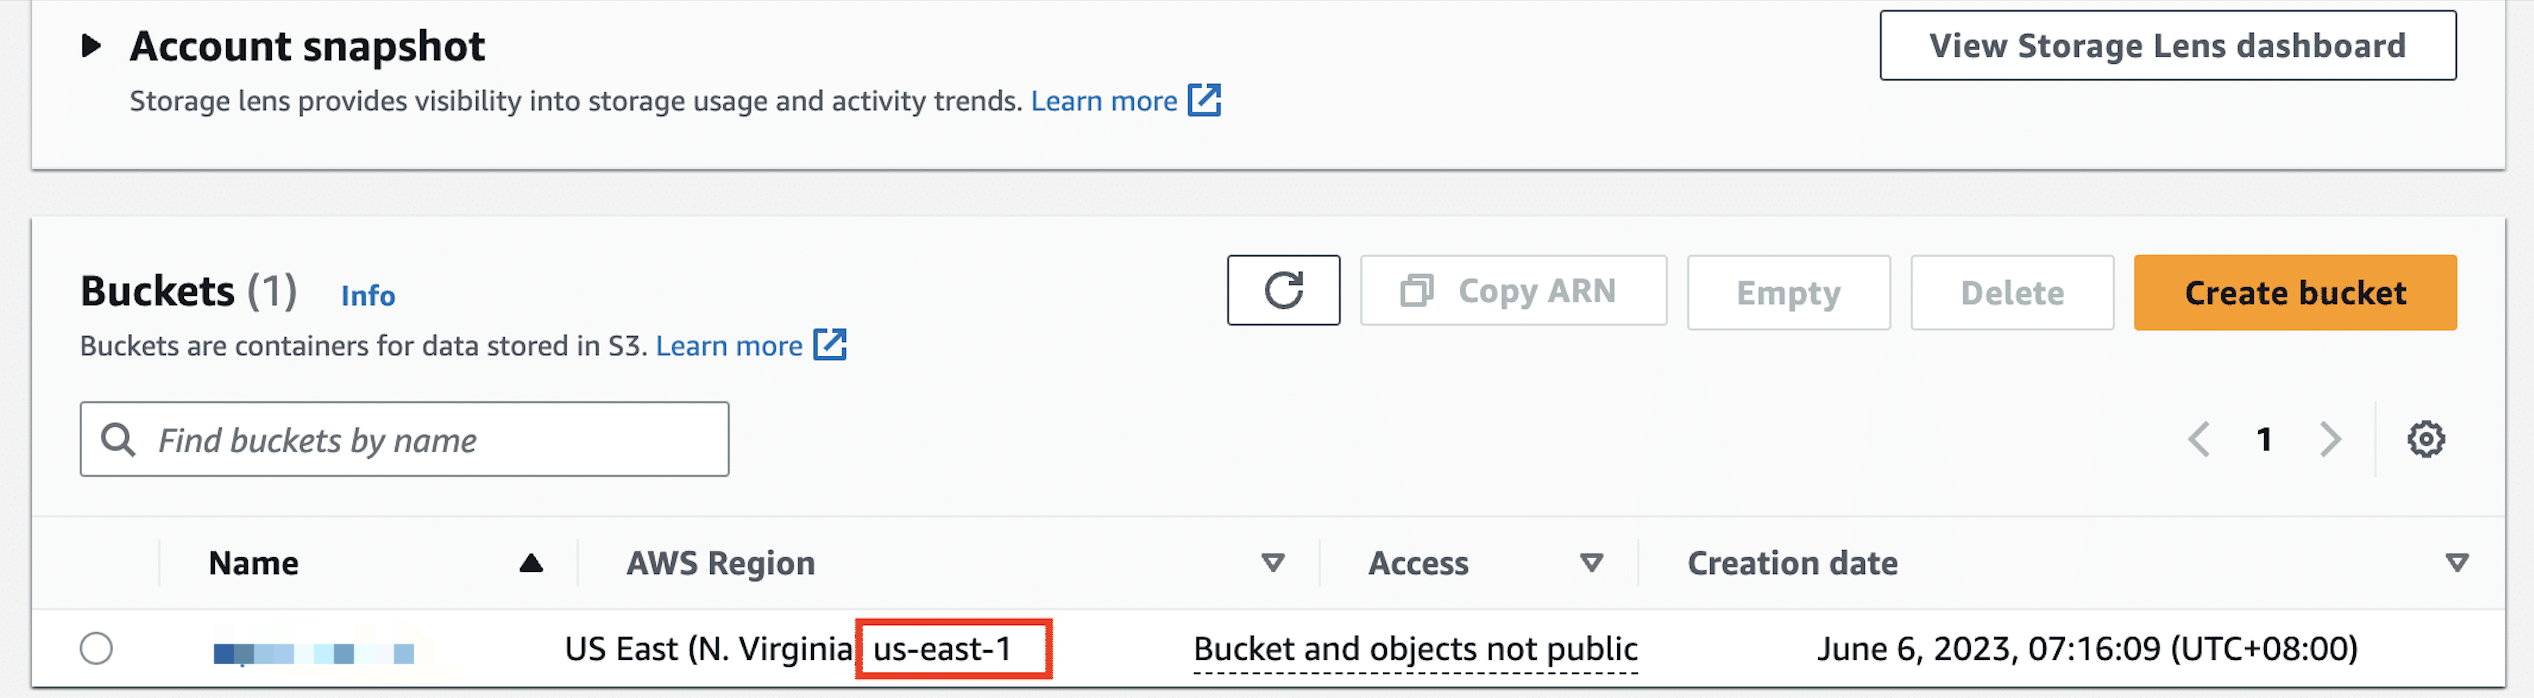This screenshot has height=698, width=2534.
Task: Select the bucket row radio button
Action: click(x=96, y=648)
